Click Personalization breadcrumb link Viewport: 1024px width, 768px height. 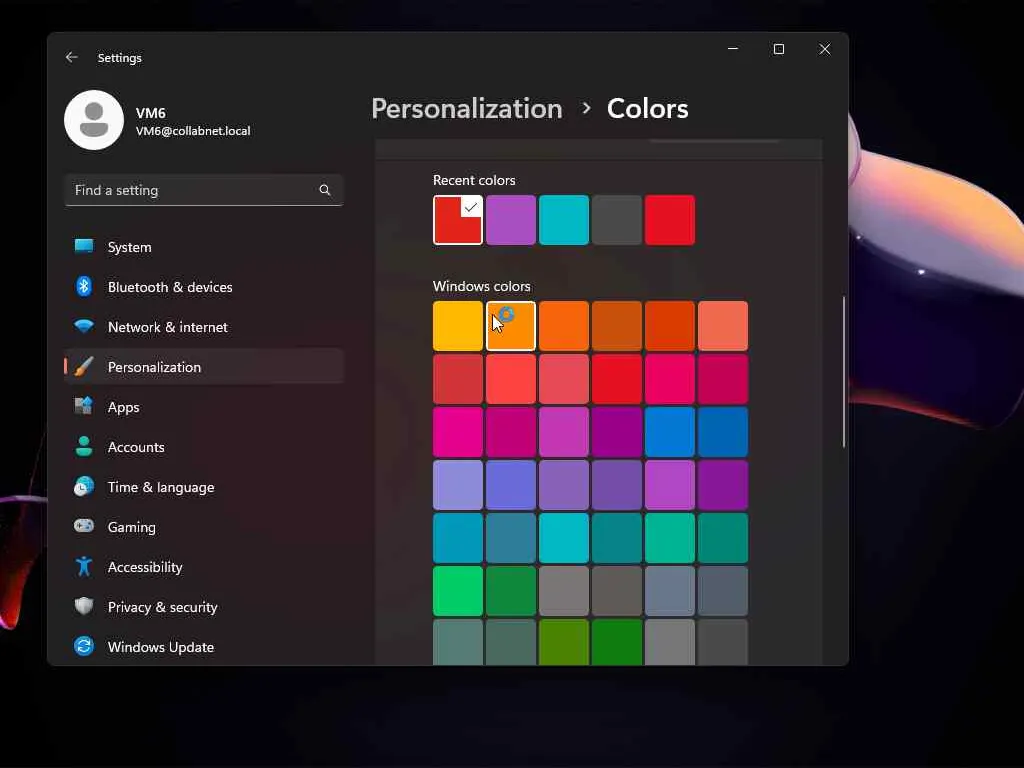466,108
